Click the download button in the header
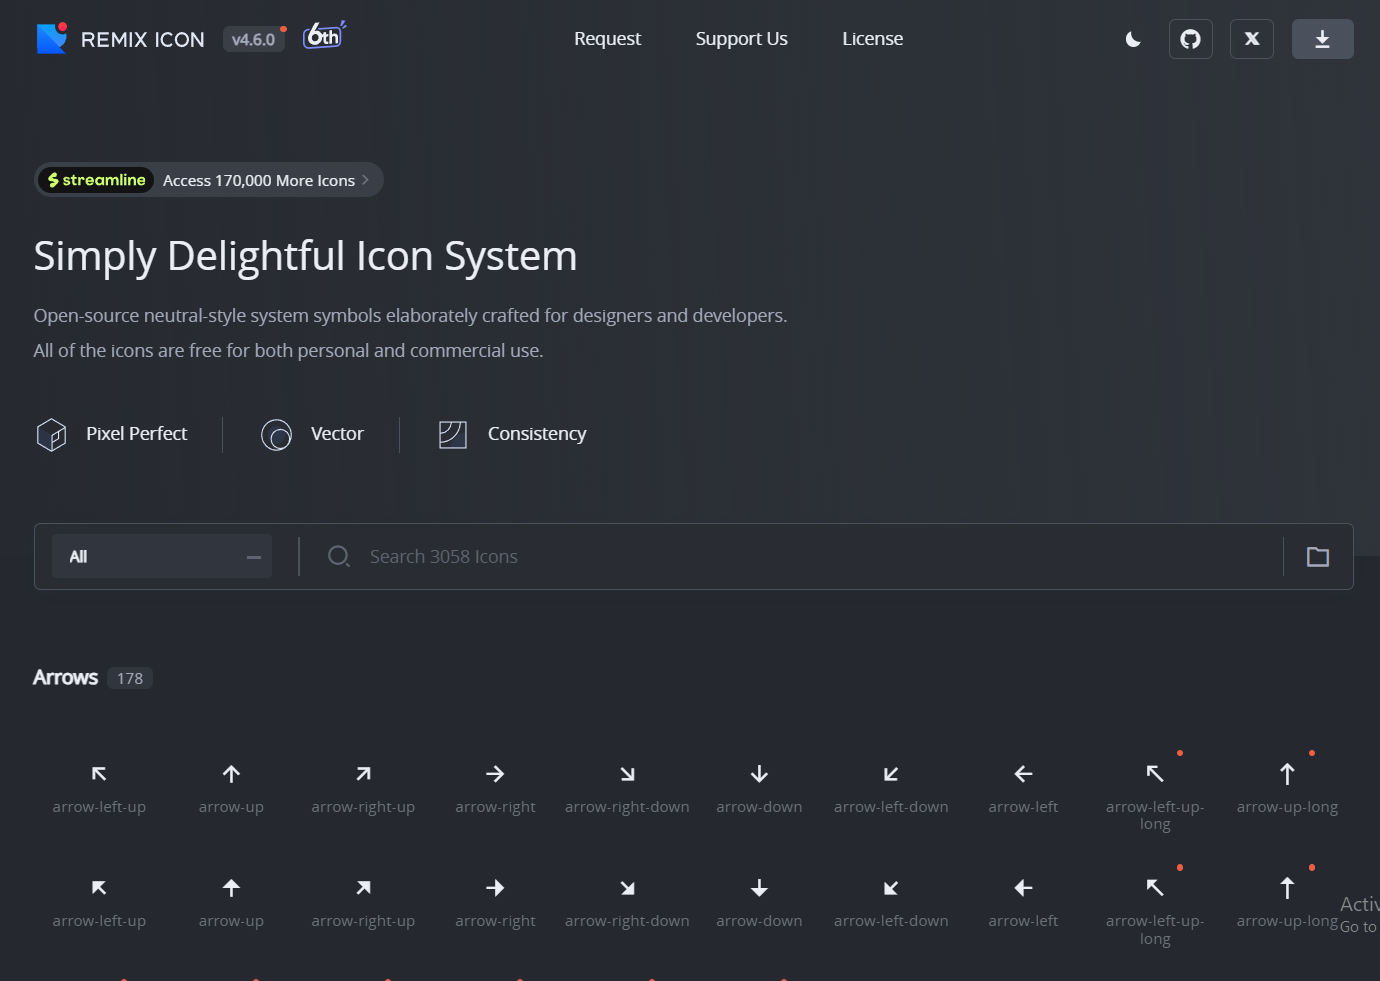This screenshot has width=1380, height=981. click(1322, 39)
